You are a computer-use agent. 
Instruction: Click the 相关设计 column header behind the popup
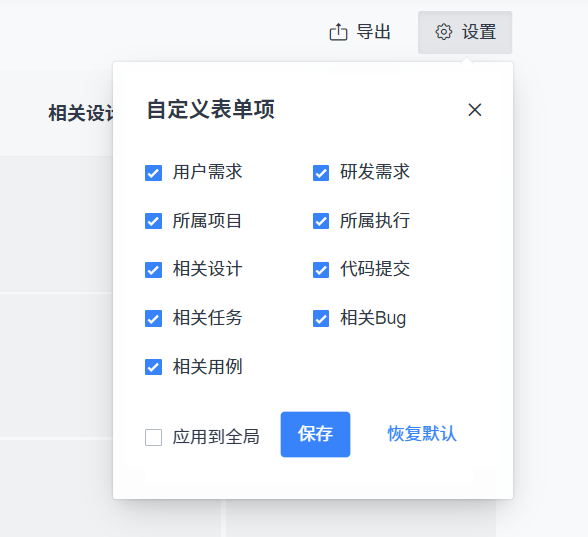[81, 113]
